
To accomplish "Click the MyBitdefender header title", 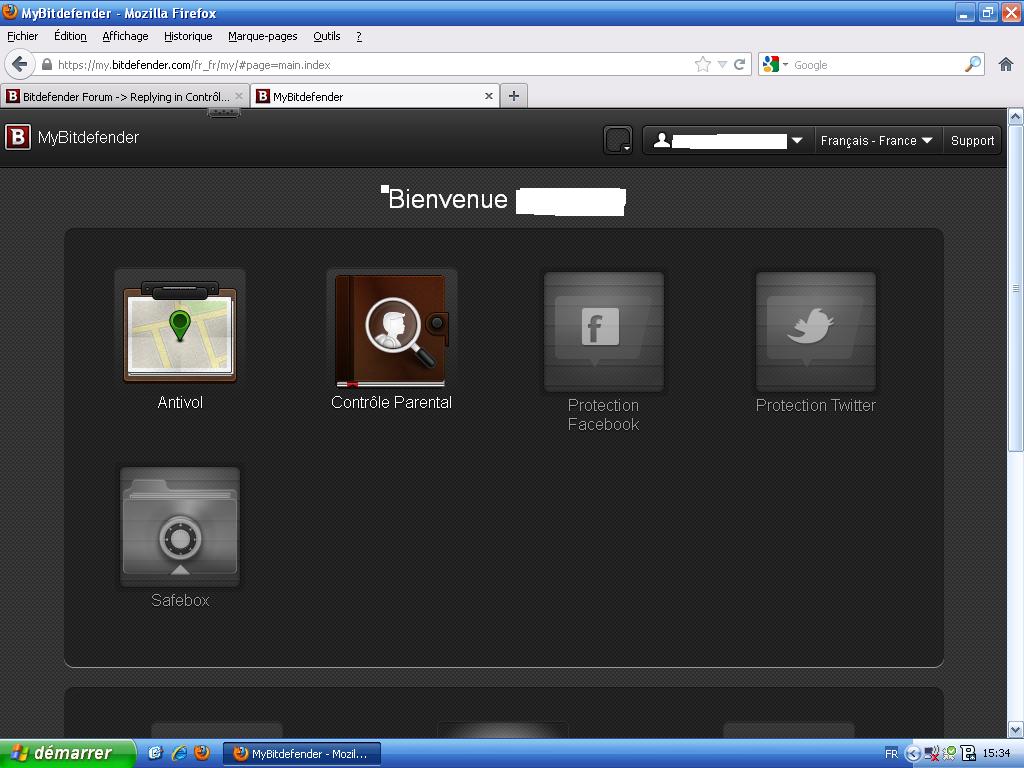I will tap(88, 137).
